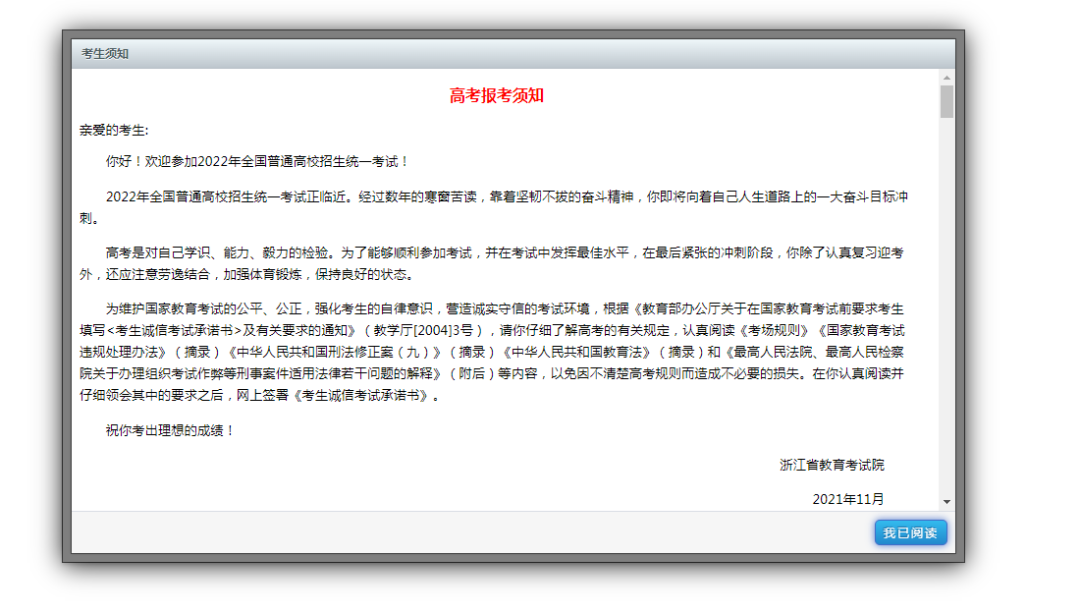Image resolution: width=1080 pixels, height=613 pixels.
Task: Click the scrollbar down arrow
Action: tap(946, 502)
